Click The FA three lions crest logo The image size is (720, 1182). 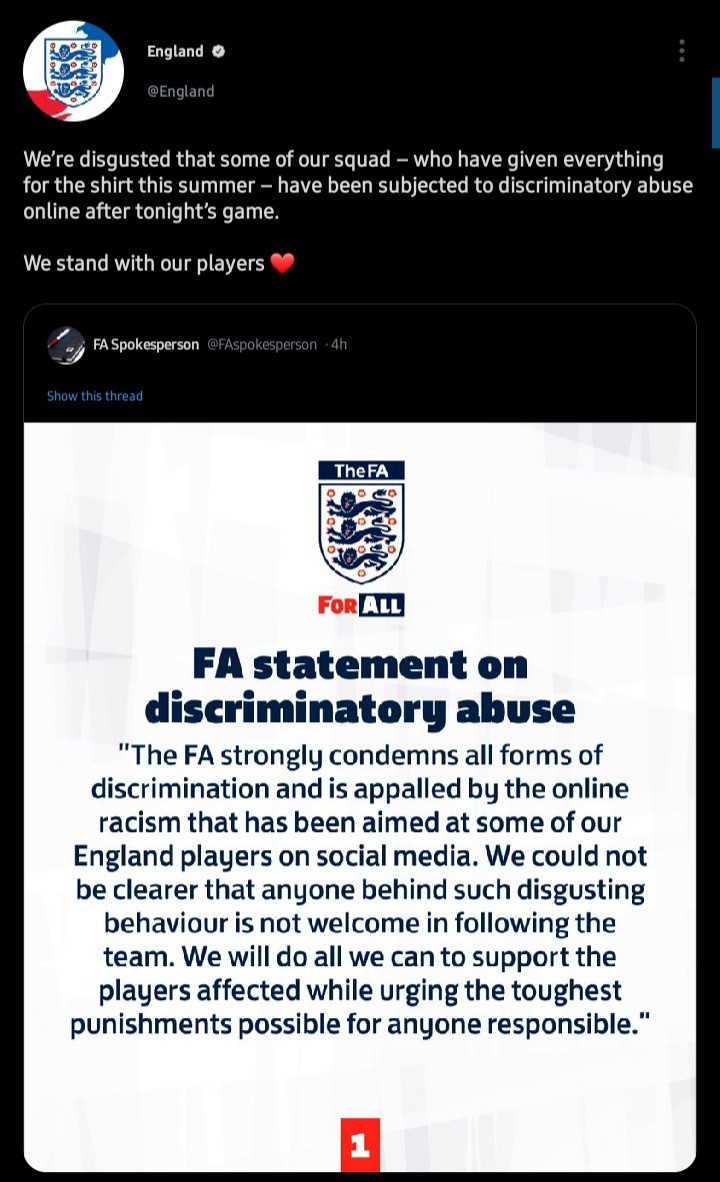point(361,522)
